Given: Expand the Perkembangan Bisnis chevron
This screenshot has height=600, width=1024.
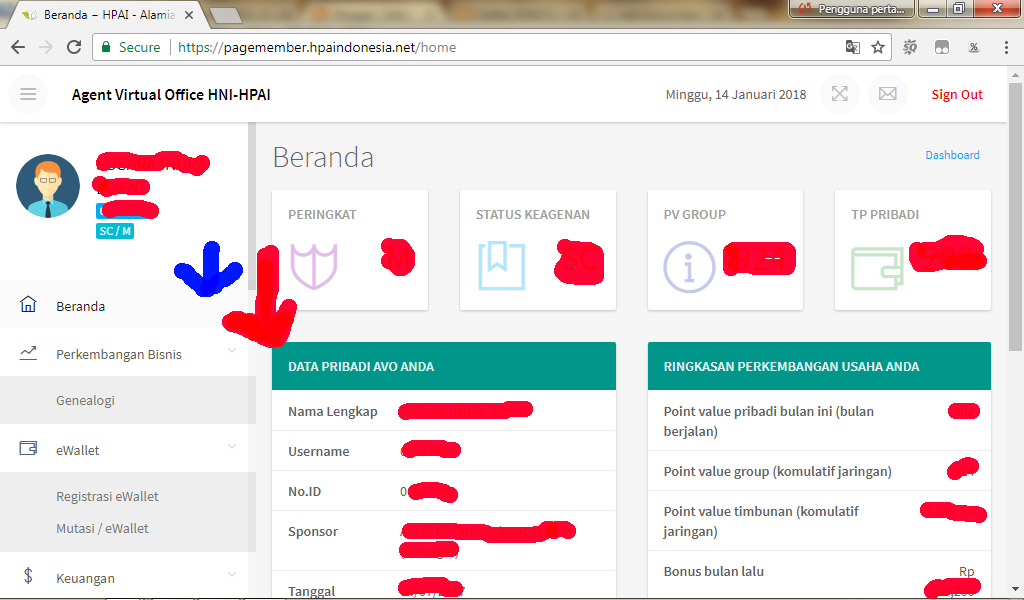Looking at the screenshot, I should tap(232, 351).
